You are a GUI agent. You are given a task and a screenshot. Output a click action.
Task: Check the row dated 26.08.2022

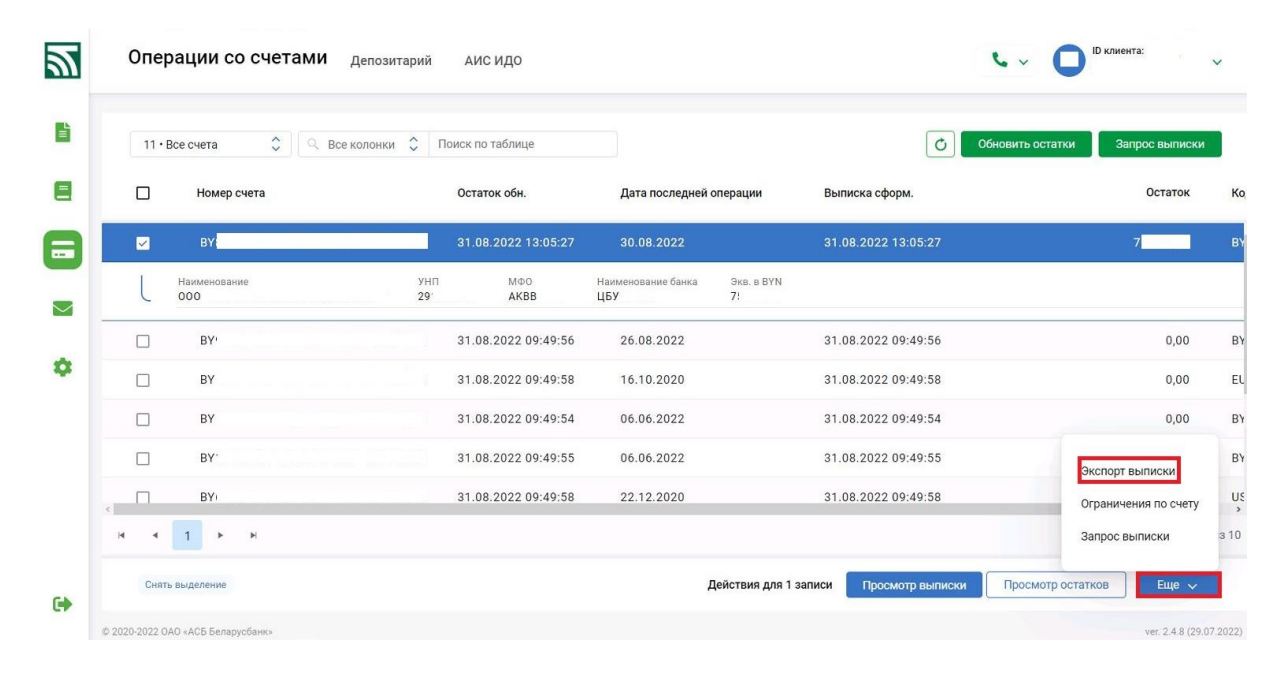click(142, 341)
